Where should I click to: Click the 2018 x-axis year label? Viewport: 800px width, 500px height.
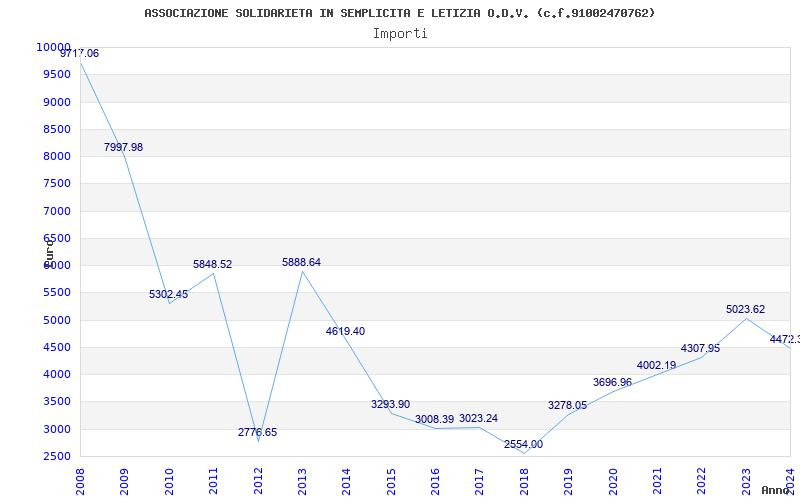[524, 481]
